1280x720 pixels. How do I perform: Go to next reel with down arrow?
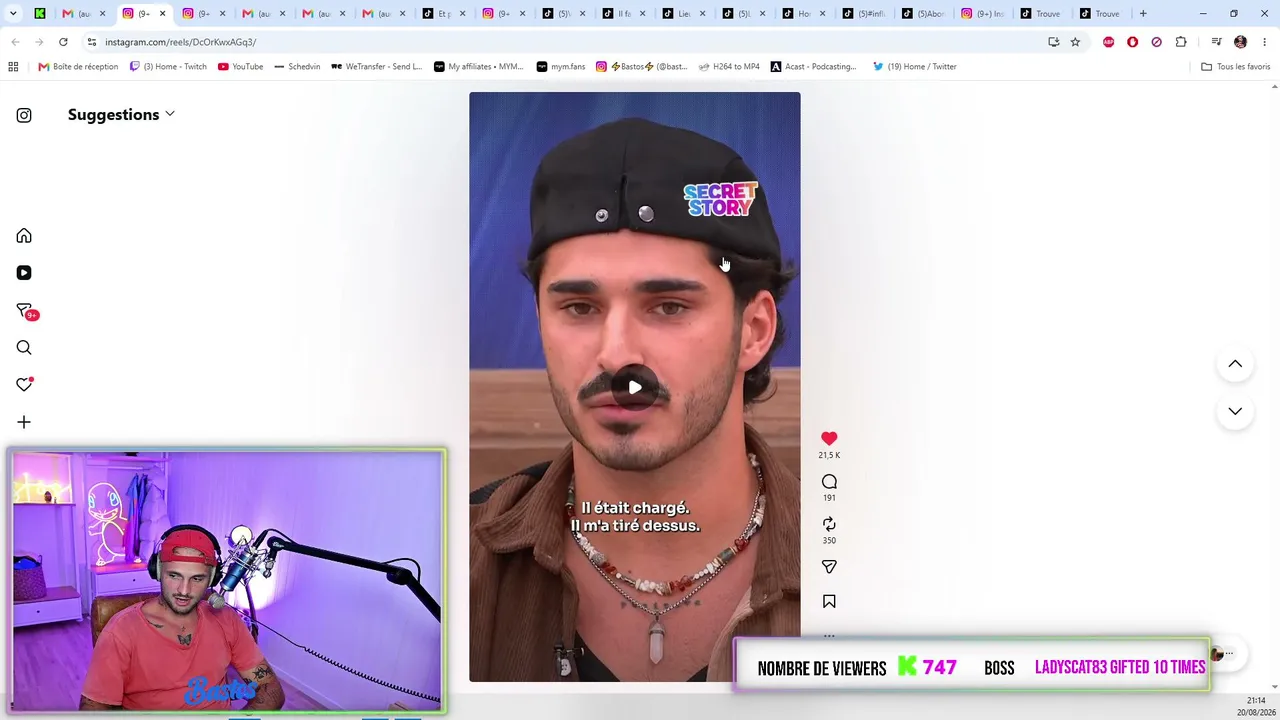[x=1235, y=411]
